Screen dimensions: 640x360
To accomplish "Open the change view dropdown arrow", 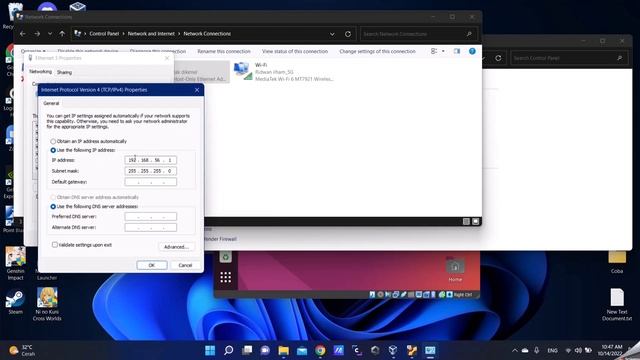I will 443,51.
